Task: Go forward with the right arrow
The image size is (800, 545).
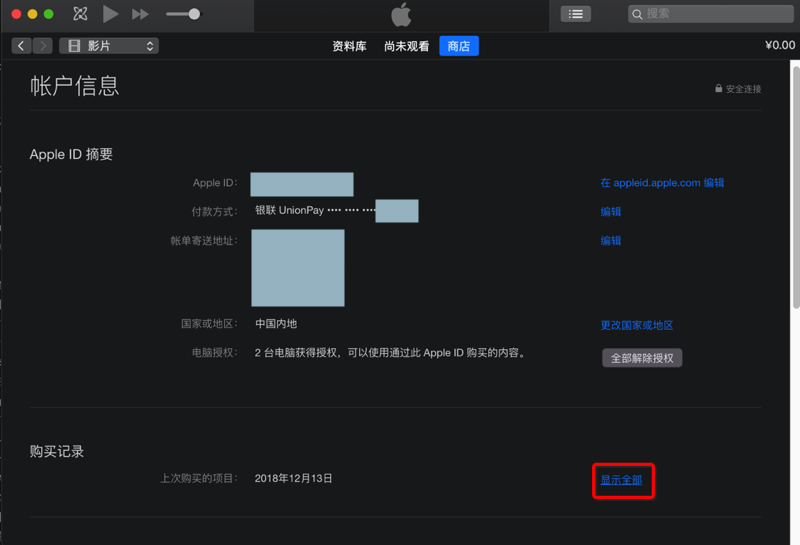Action: click(x=43, y=46)
